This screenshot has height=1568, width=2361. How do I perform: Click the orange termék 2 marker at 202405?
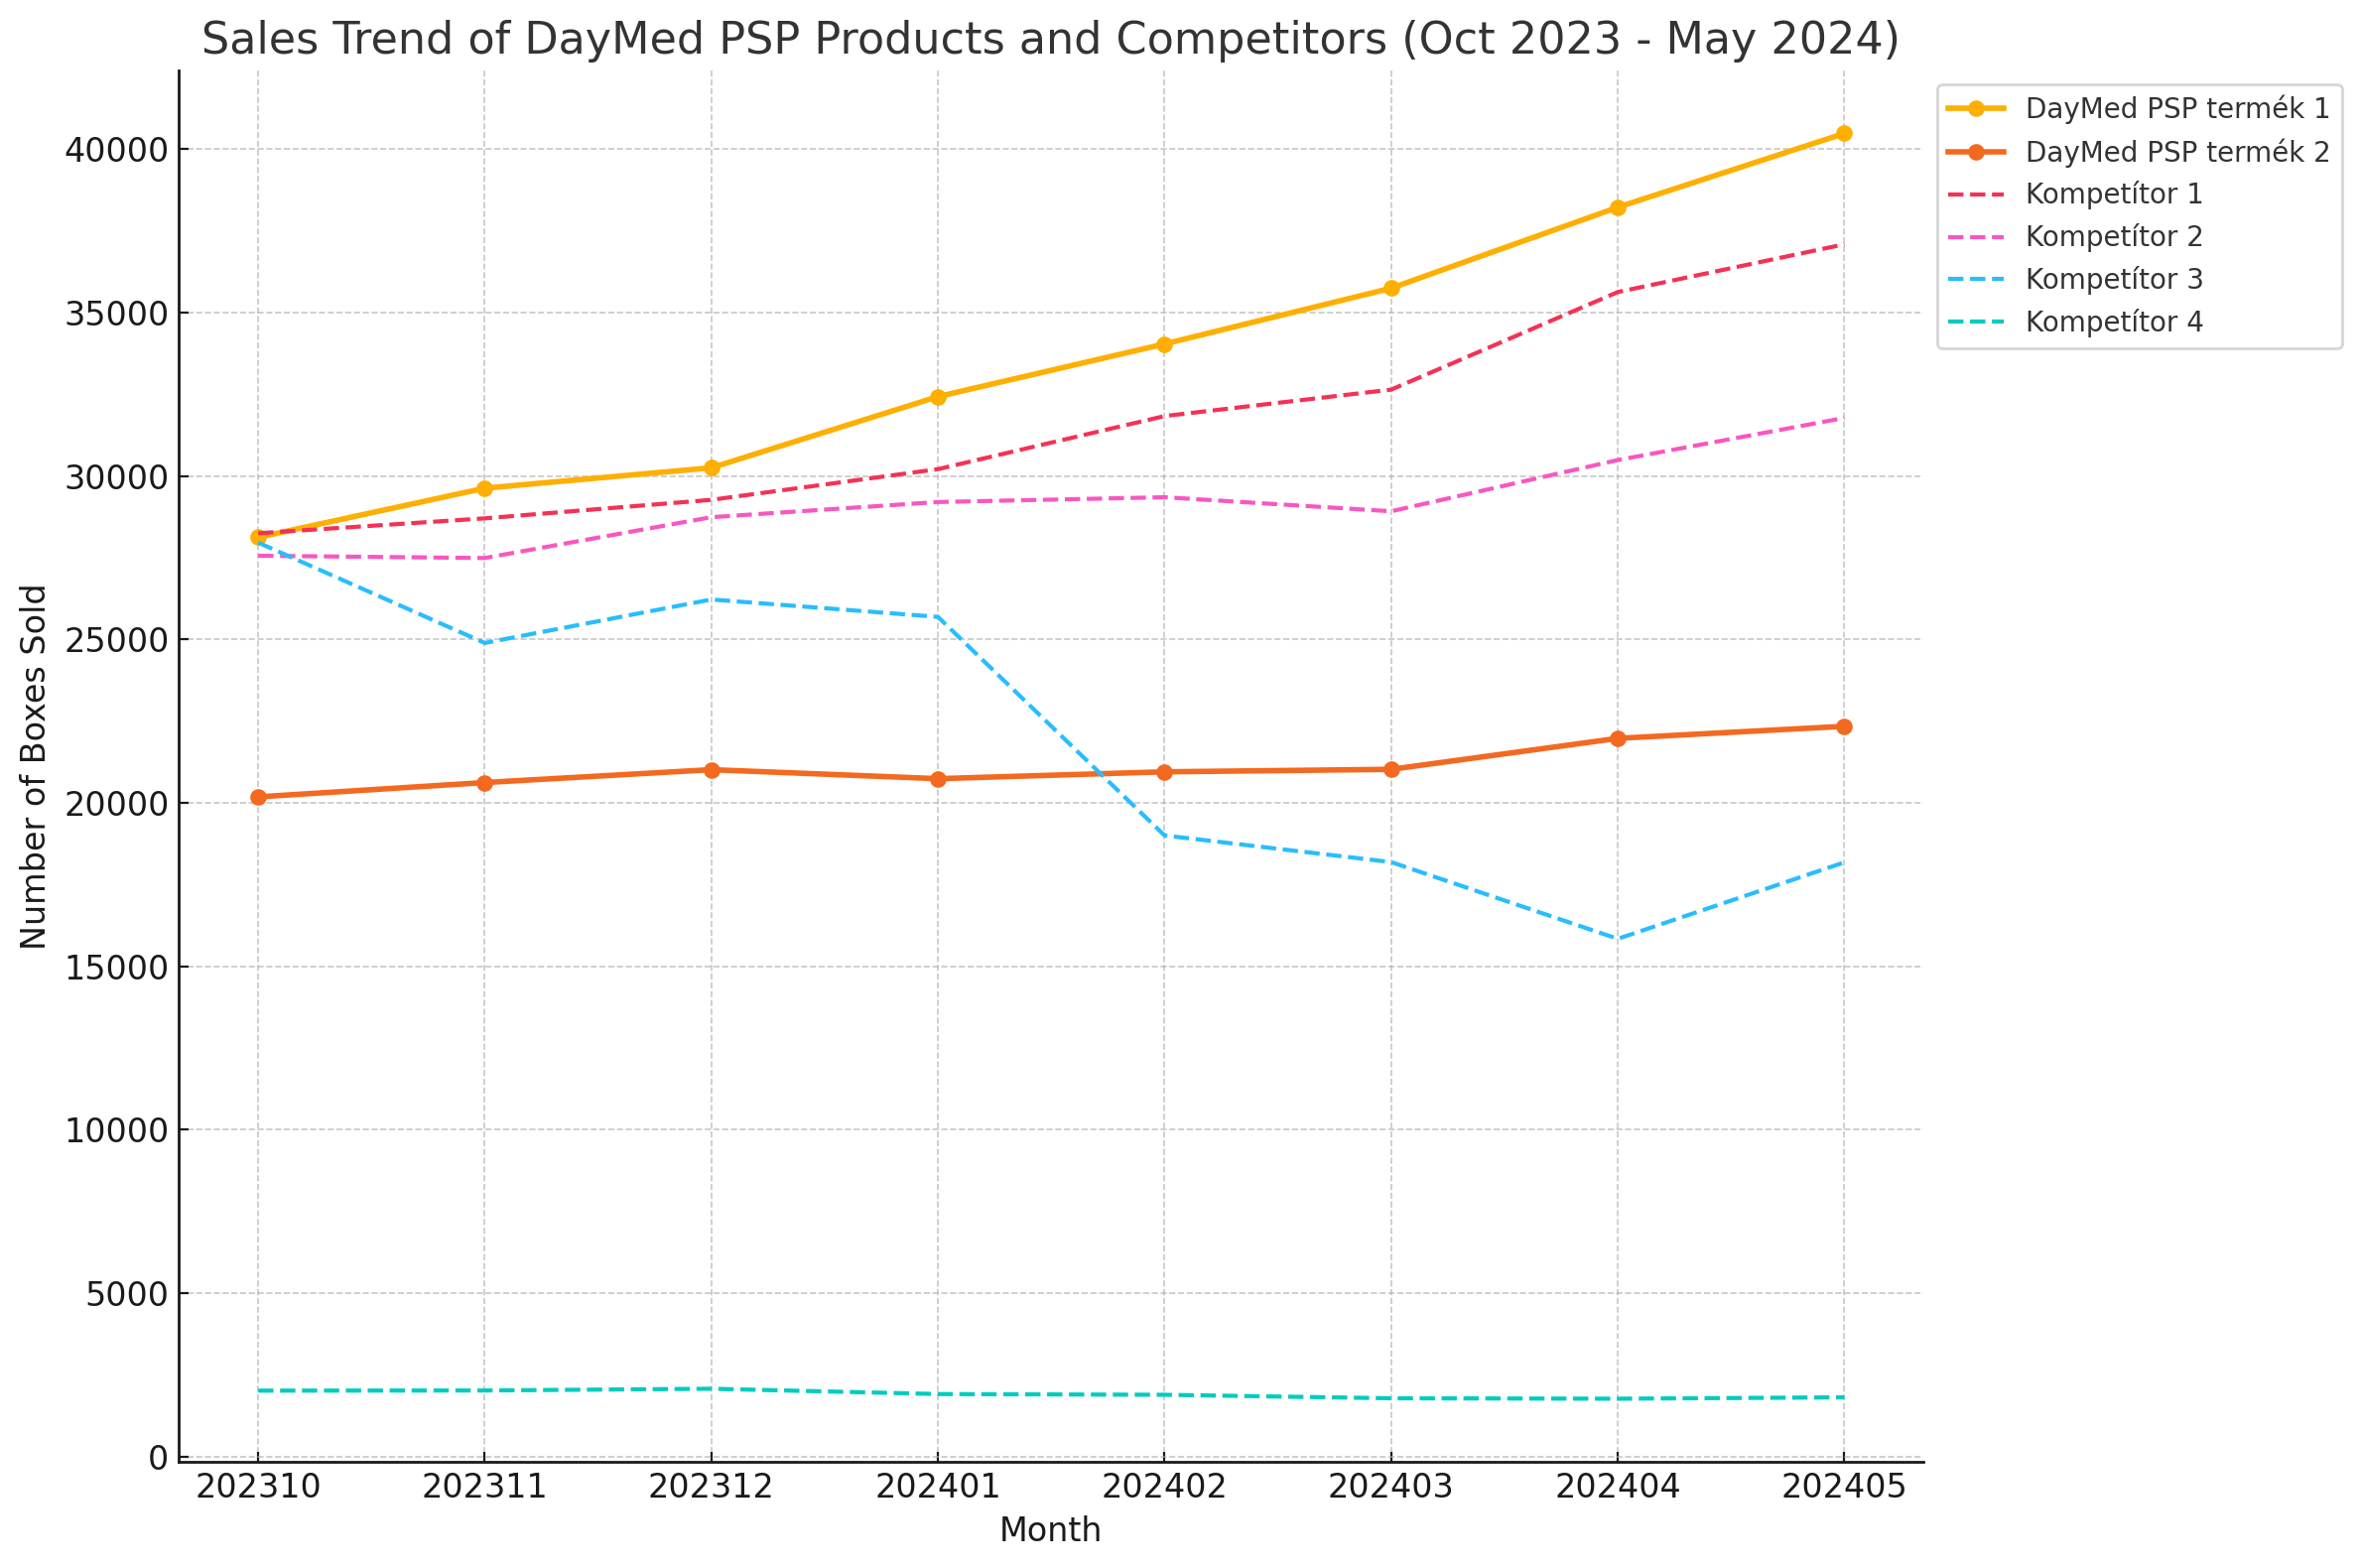1844,727
